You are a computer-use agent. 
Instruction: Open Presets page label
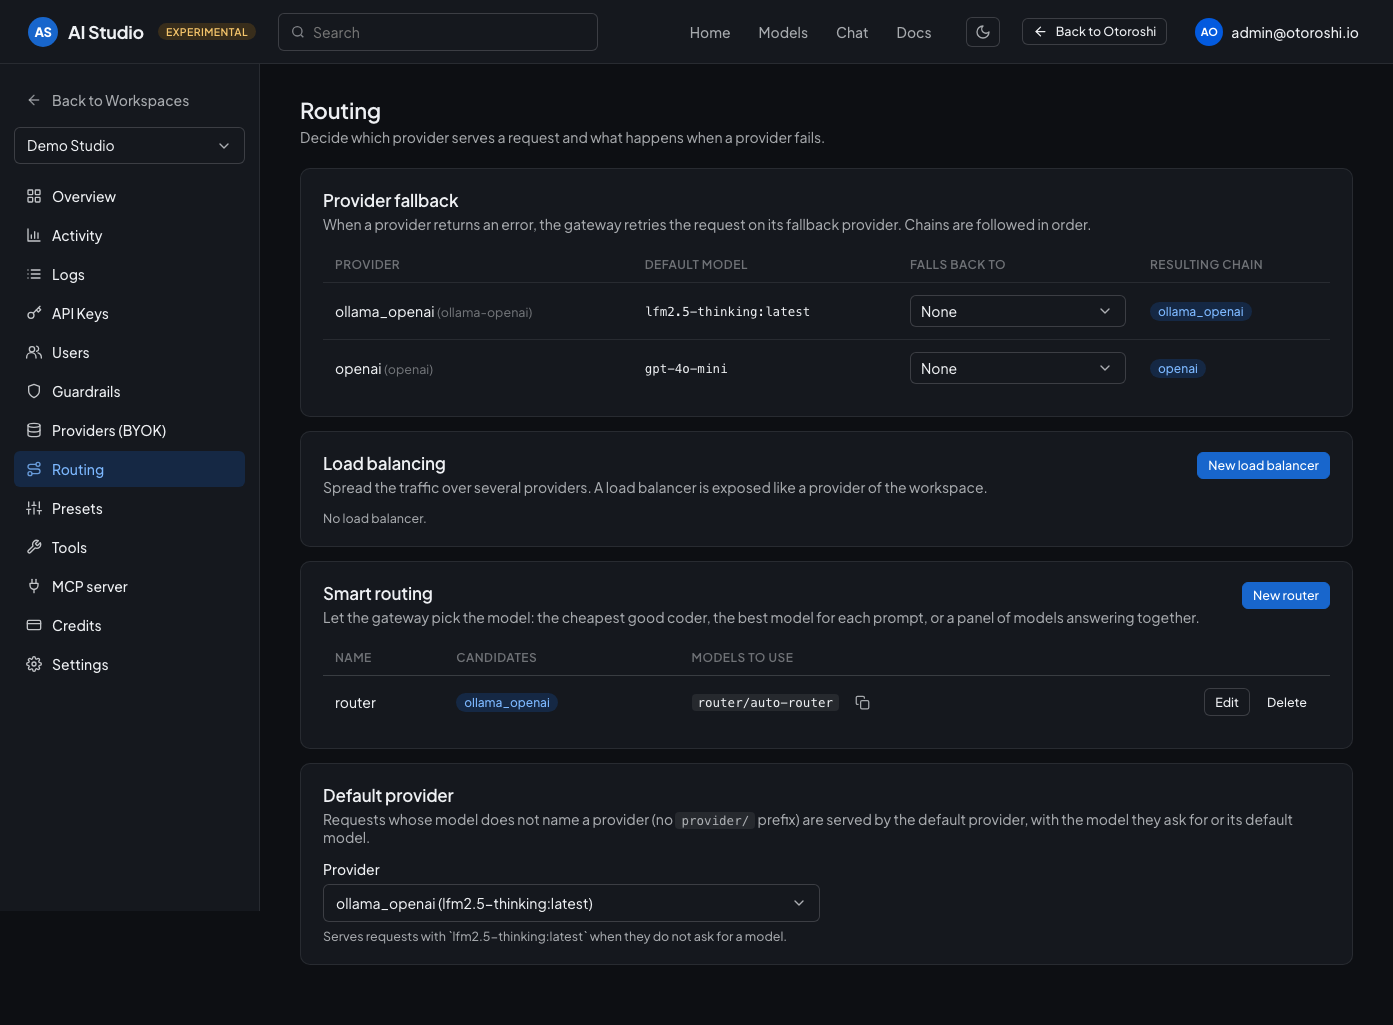tap(77, 508)
